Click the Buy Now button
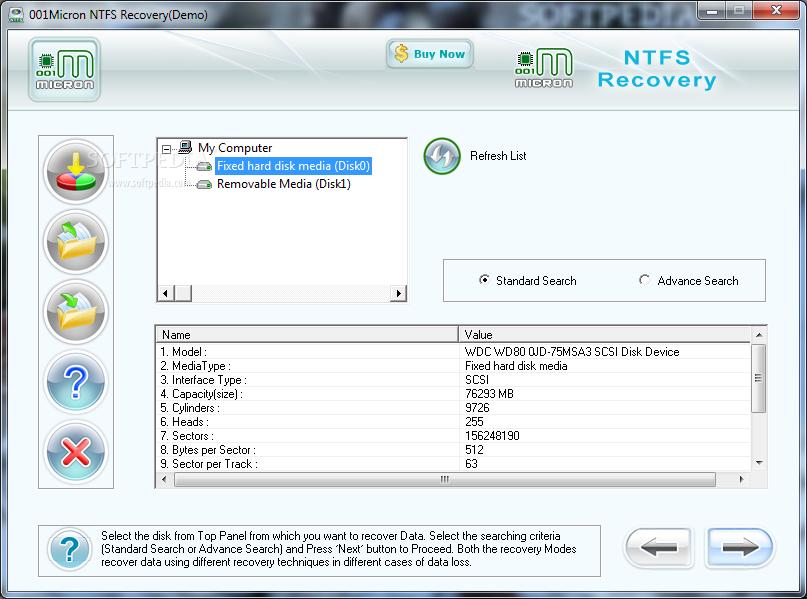807x599 pixels. (430, 54)
